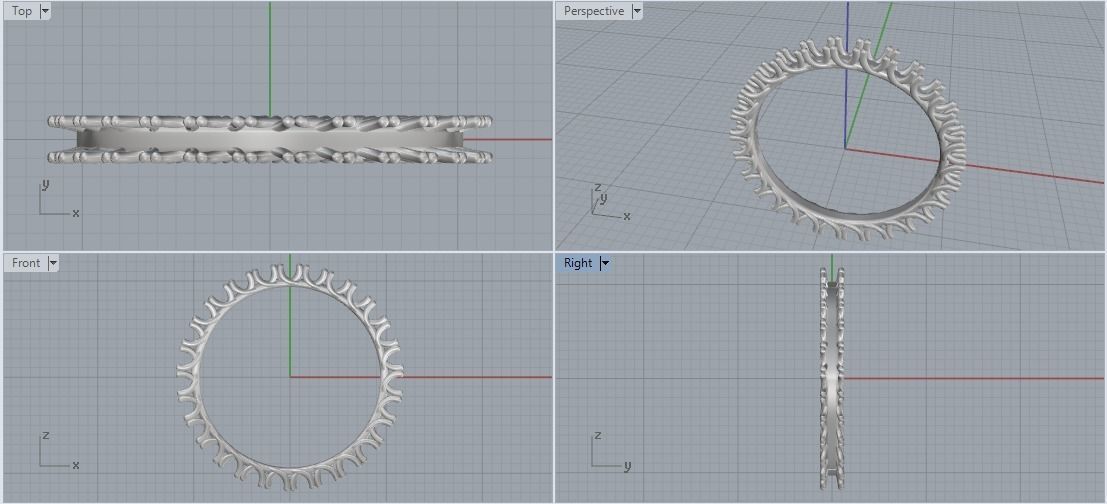Select the ring edge in Right viewport
The image size is (1107, 504).
832,378
